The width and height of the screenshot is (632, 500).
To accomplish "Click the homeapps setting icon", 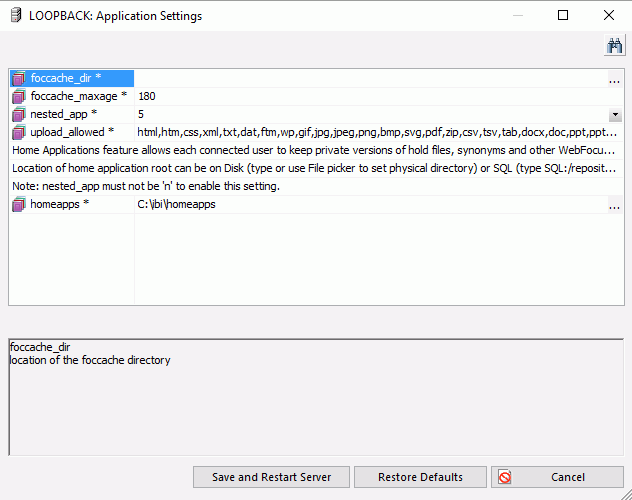I will tap(19, 204).
